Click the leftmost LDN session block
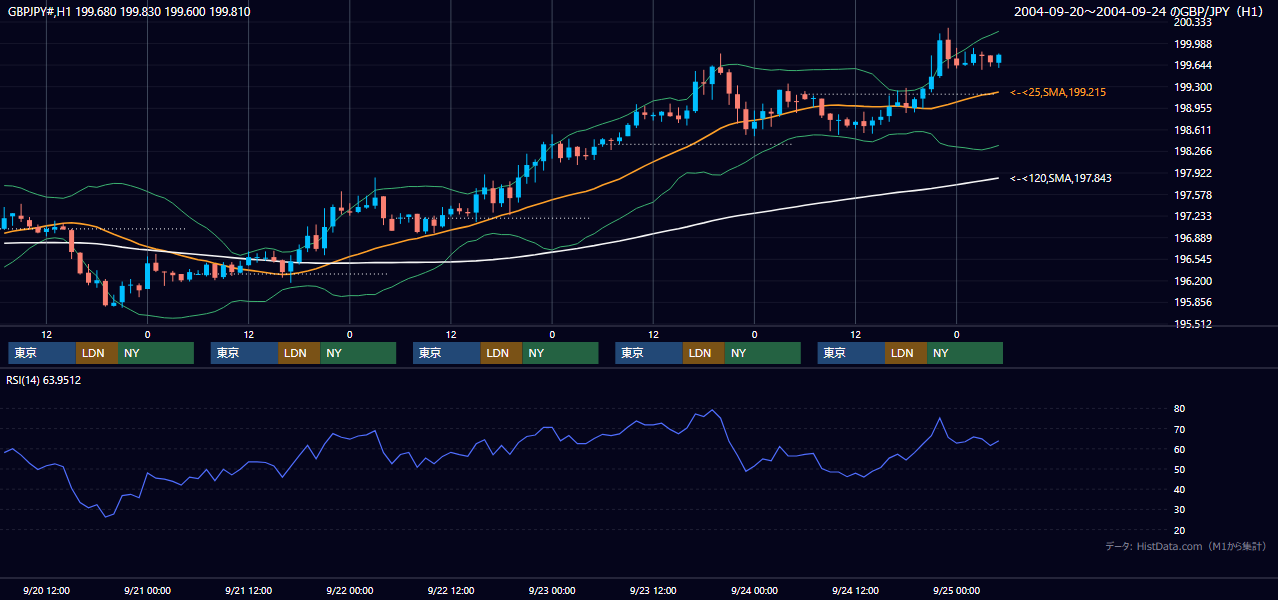The width and height of the screenshot is (1278, 600). pos(96,353)
